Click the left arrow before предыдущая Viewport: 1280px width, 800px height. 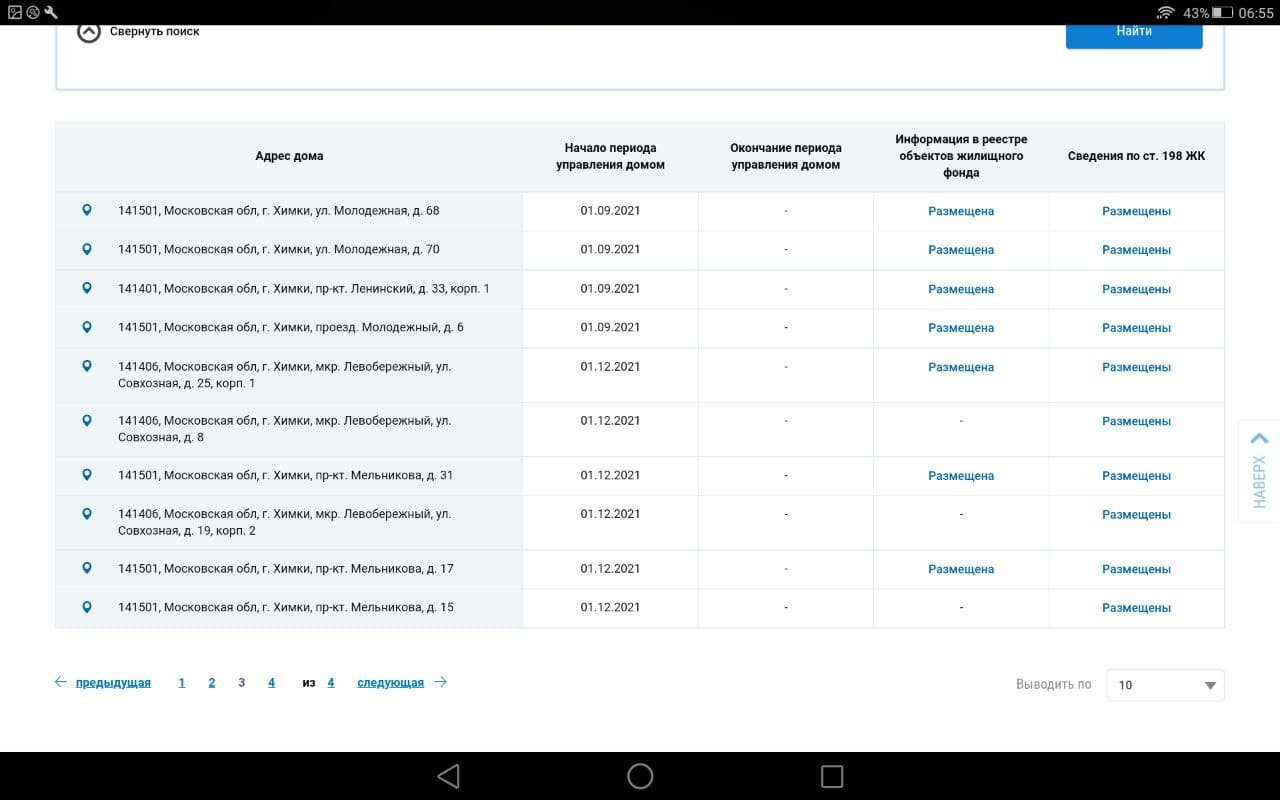(60, 682)
